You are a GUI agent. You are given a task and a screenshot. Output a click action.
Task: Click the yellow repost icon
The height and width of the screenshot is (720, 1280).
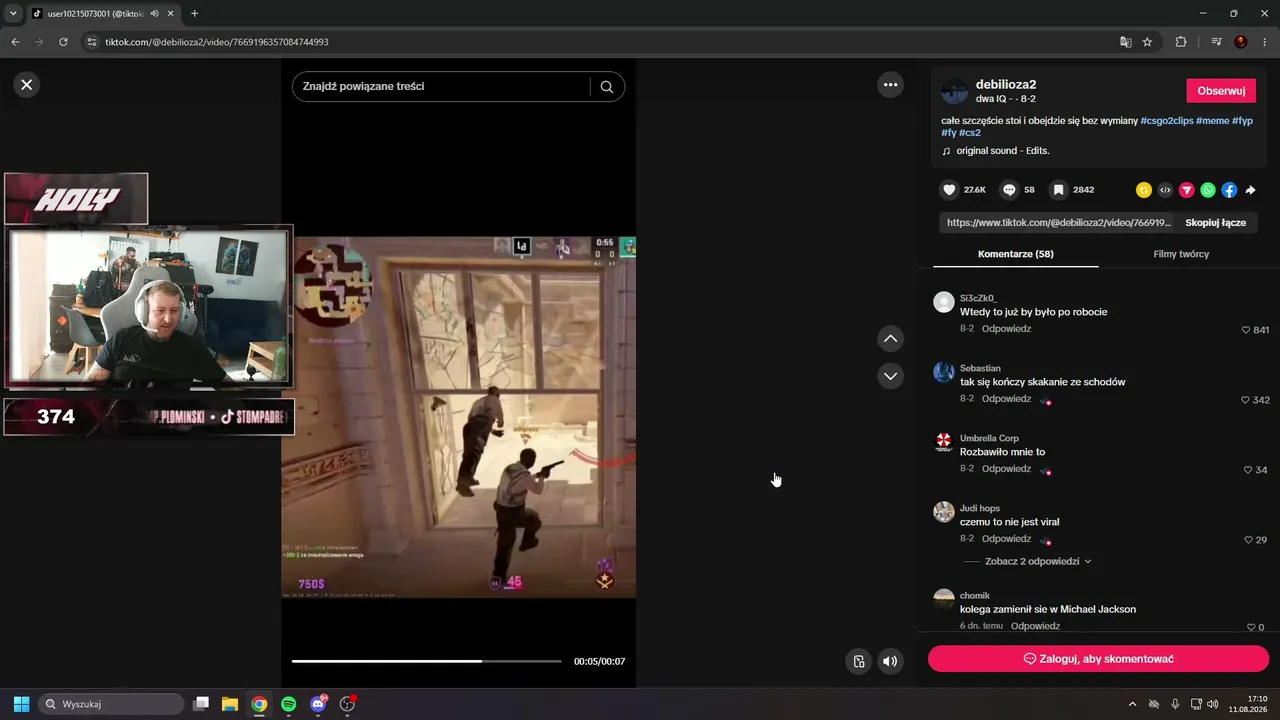point(1144,190)
